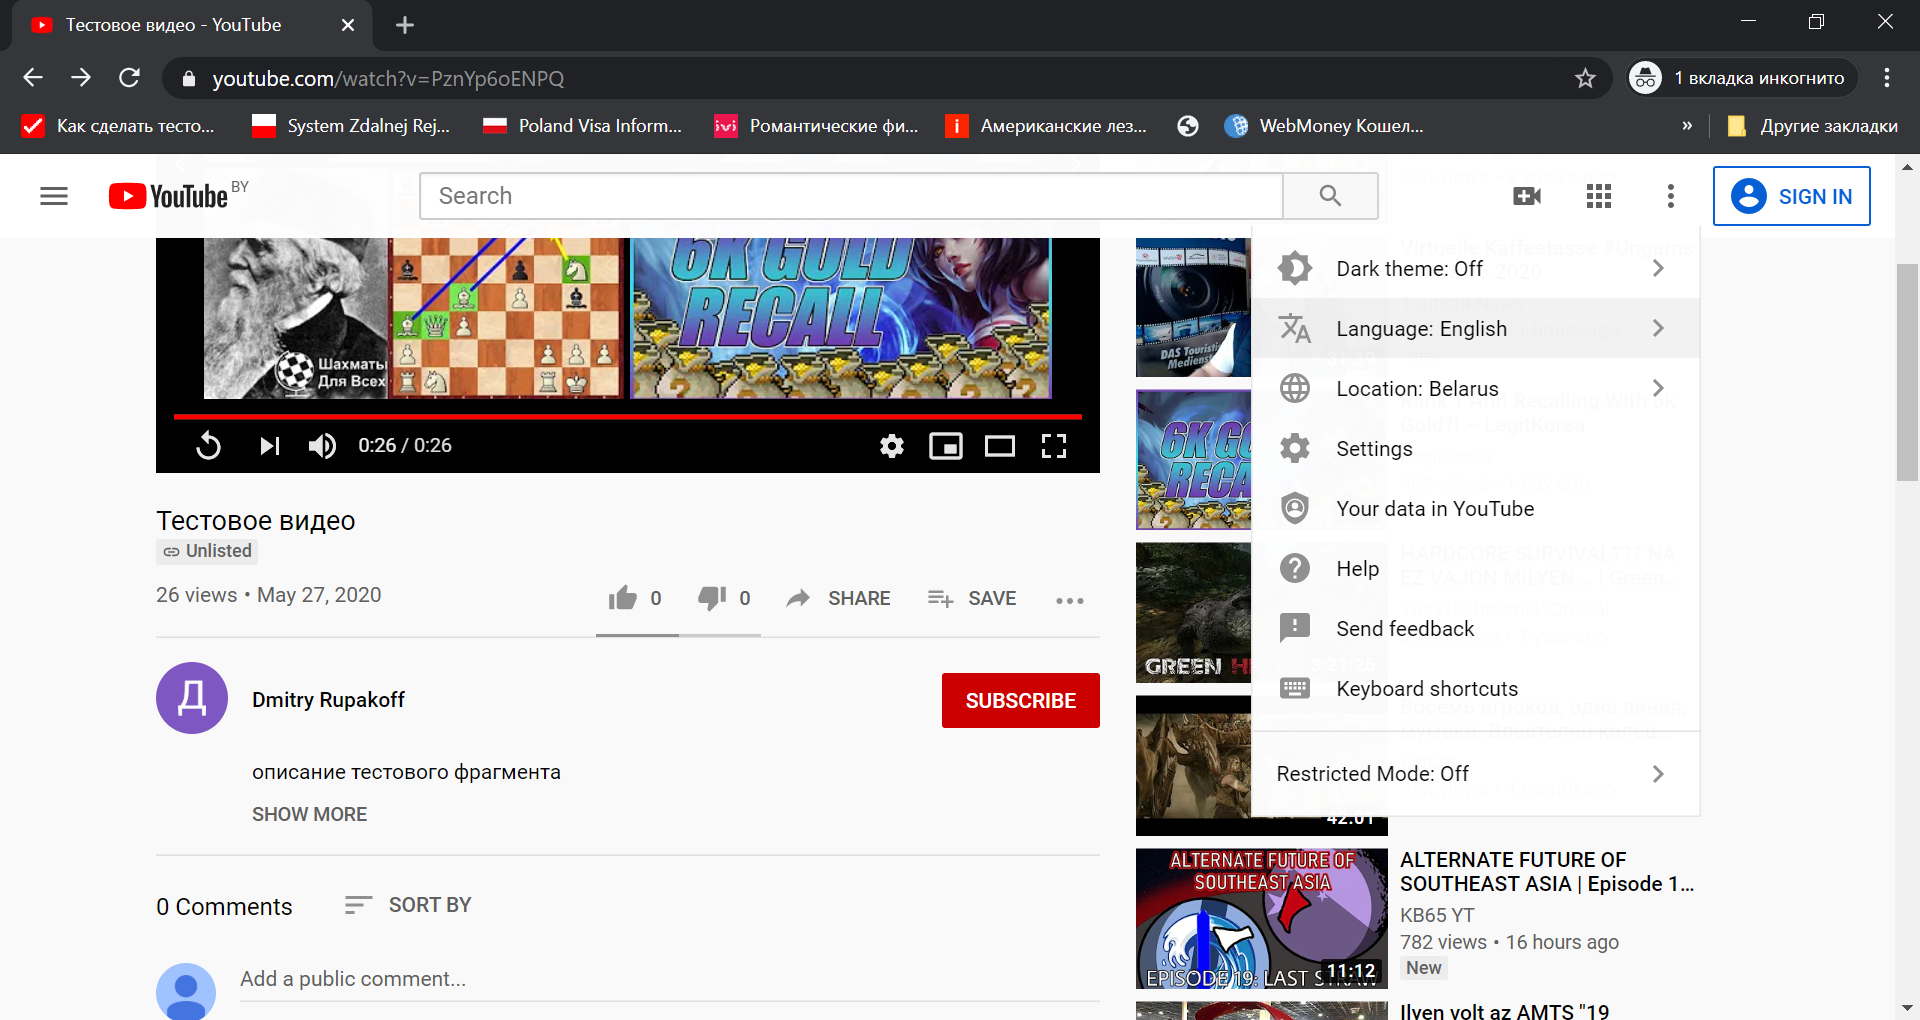Replay the video with the replay icon
This screenshot has width=1920, height=1020.
208,445
